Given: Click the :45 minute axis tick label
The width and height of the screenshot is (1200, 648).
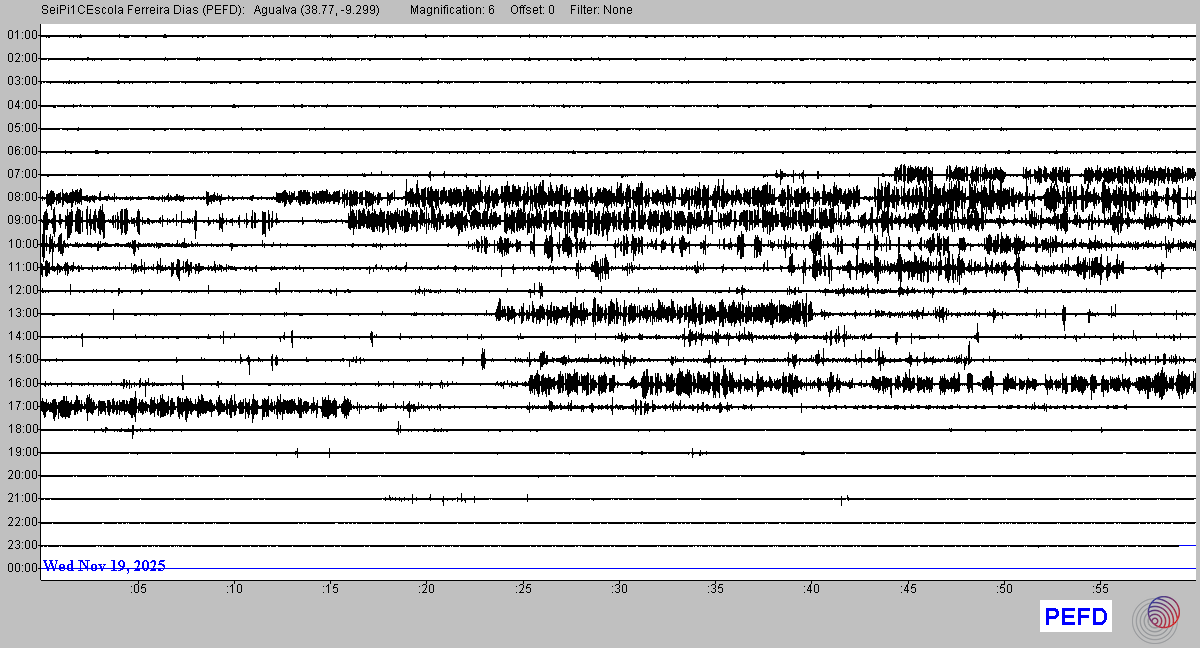Looking at the screenshot, I should [909, 590].
